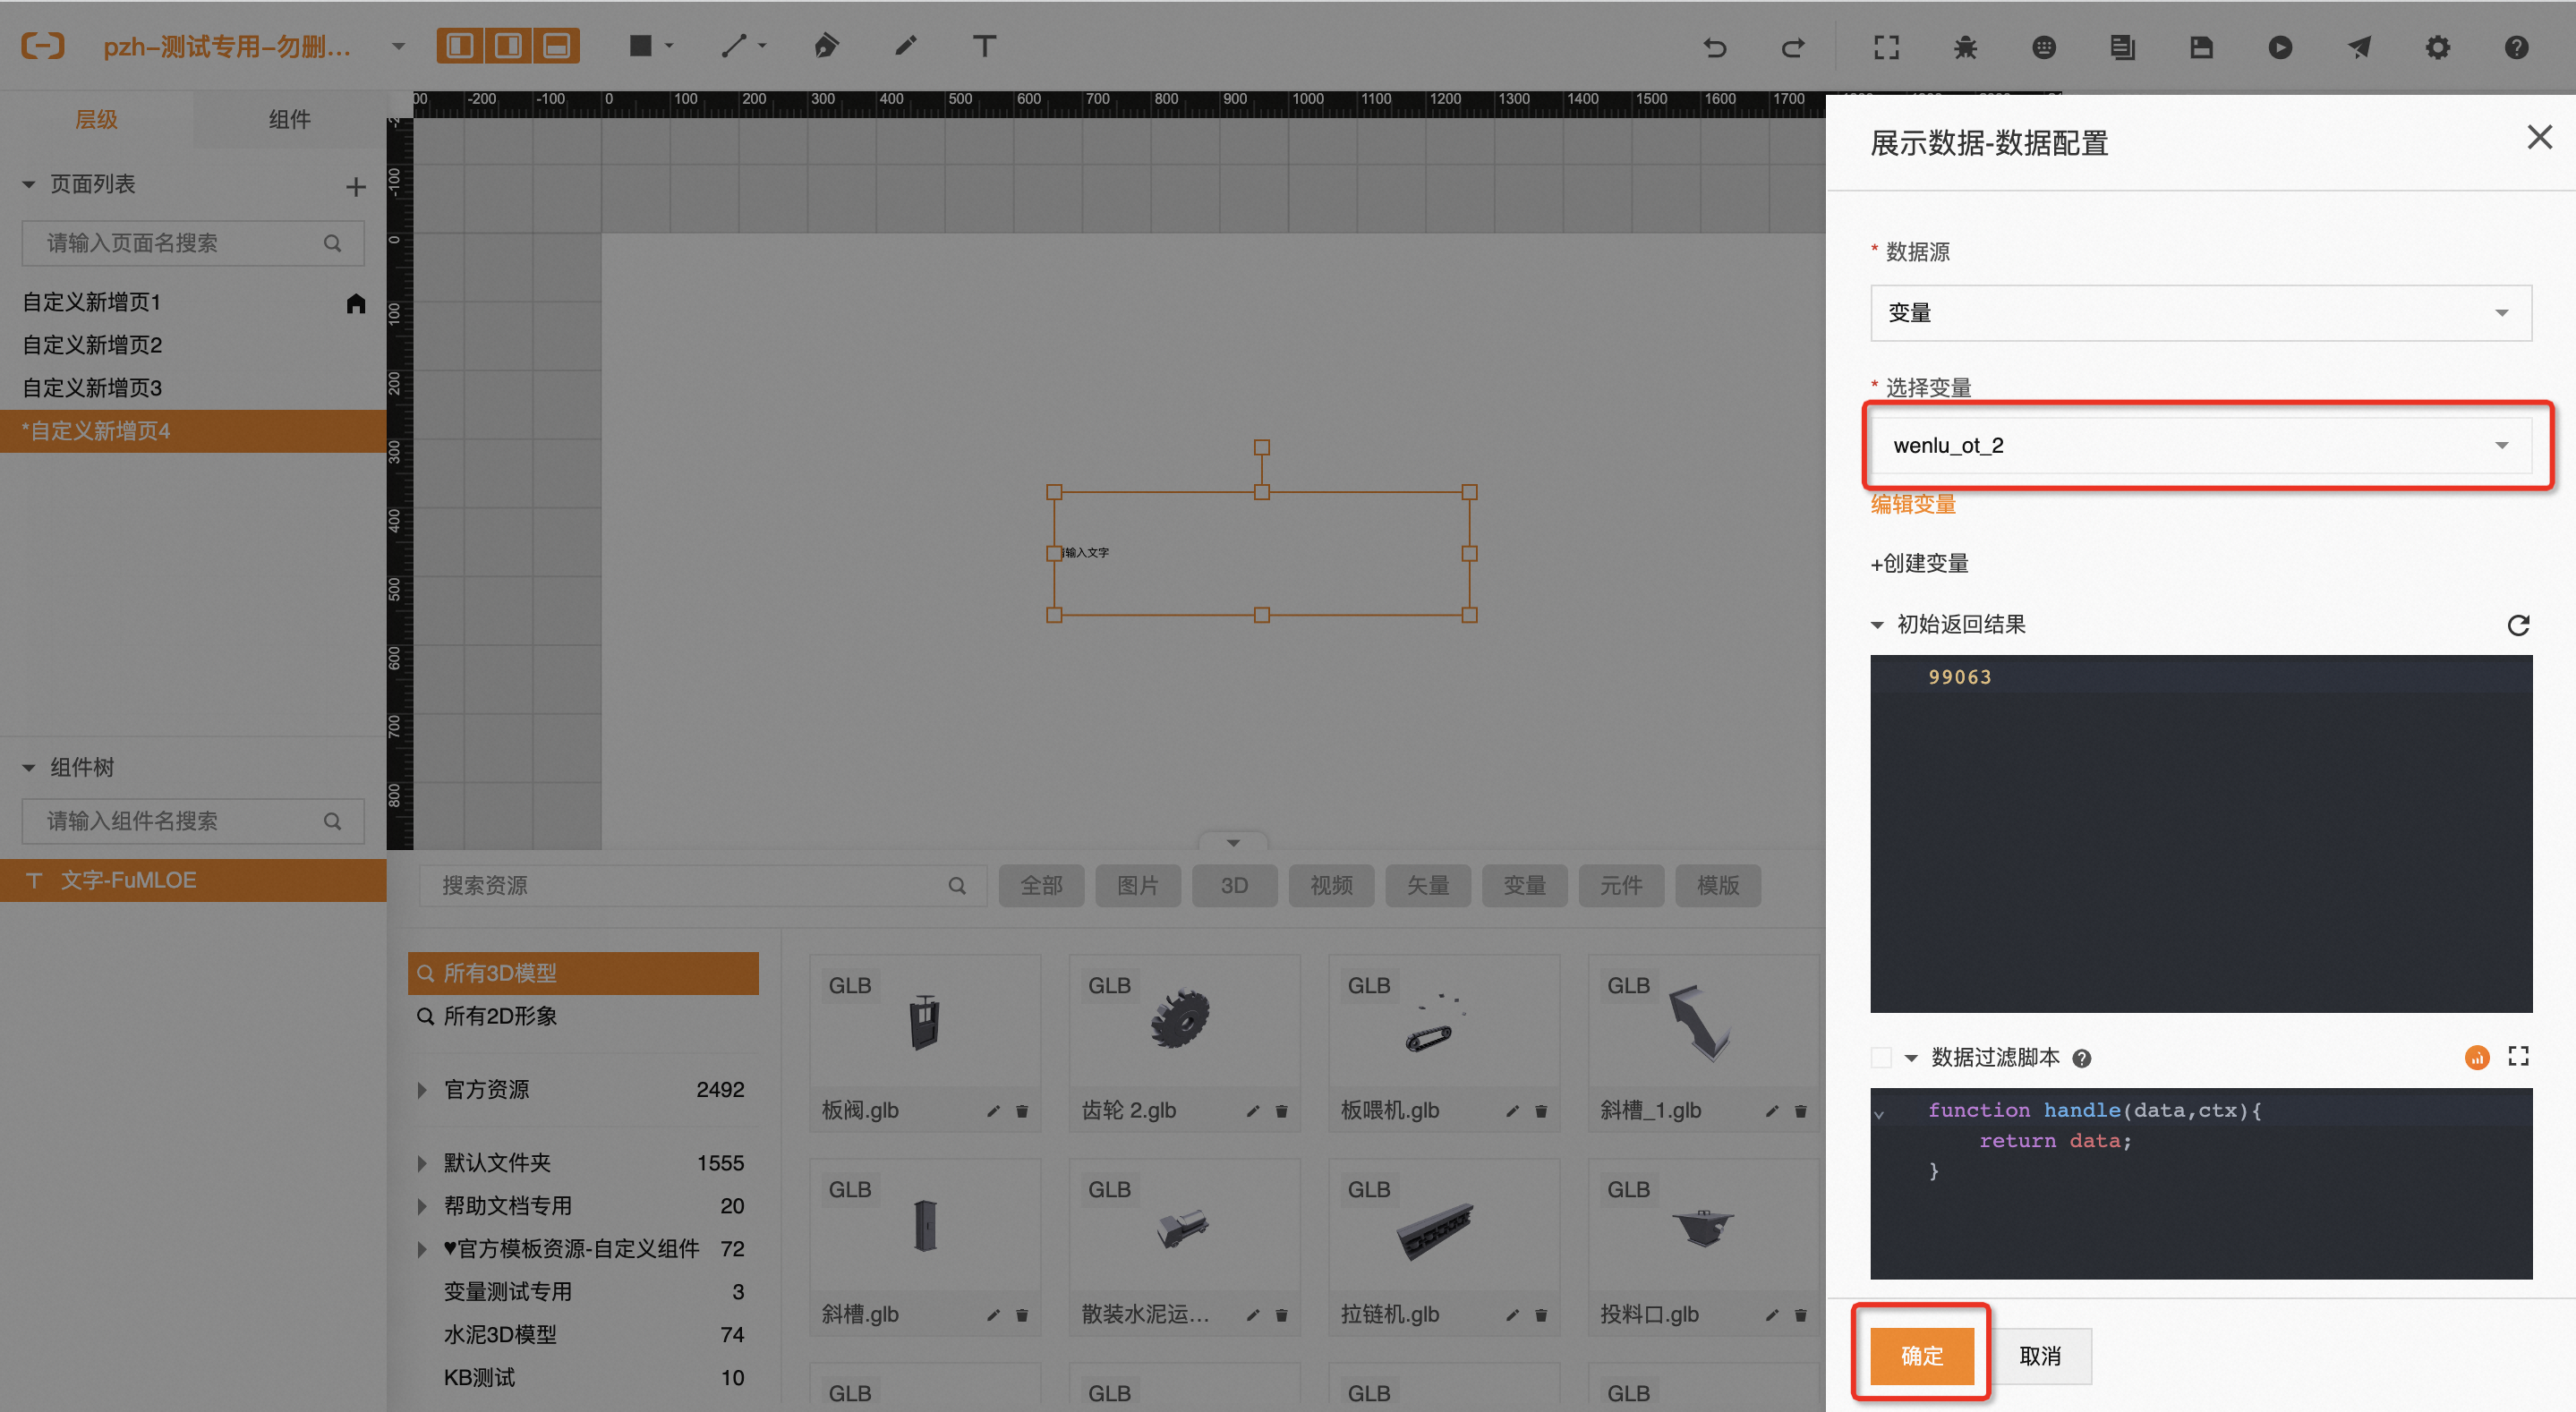Toggle the left panel layout button
Image resolution: width=2576 pixels, height=1412 pixels.
[460, 46]
